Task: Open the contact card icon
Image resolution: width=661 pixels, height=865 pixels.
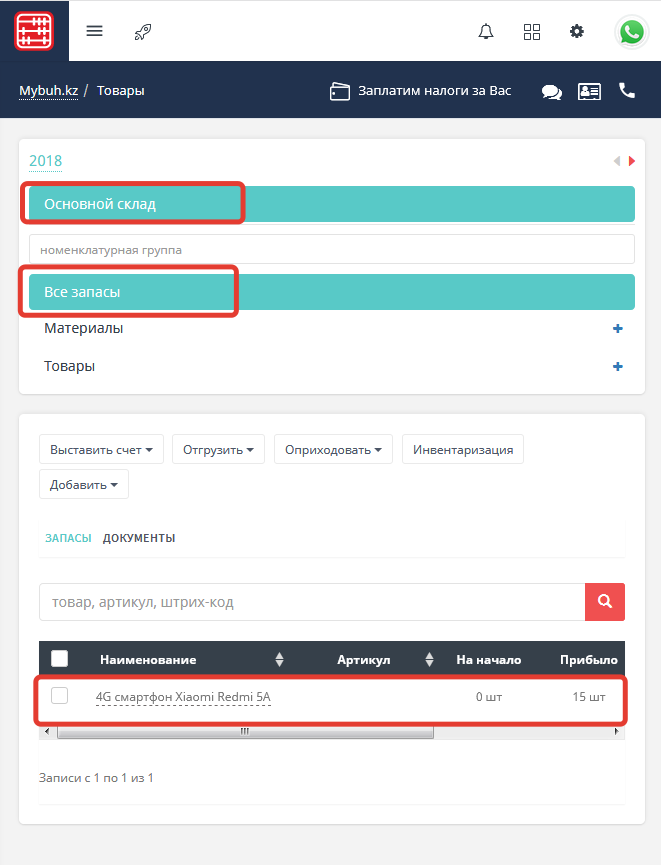Action: coord(589,92)
